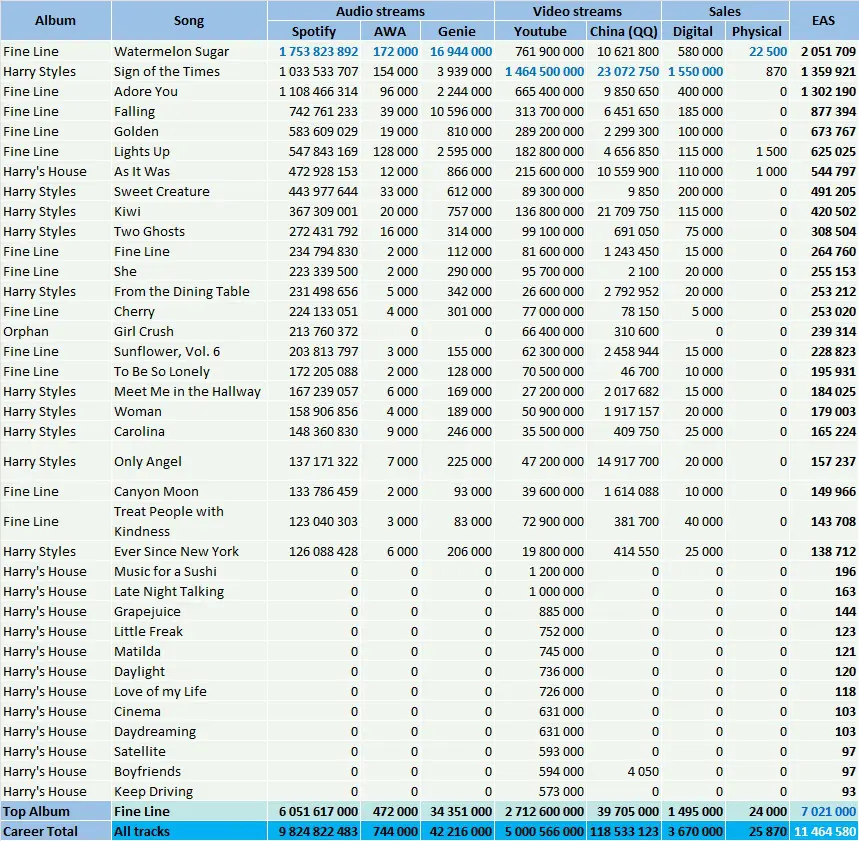
Task: Select the Spotify column header
Action: pos(314,31)
